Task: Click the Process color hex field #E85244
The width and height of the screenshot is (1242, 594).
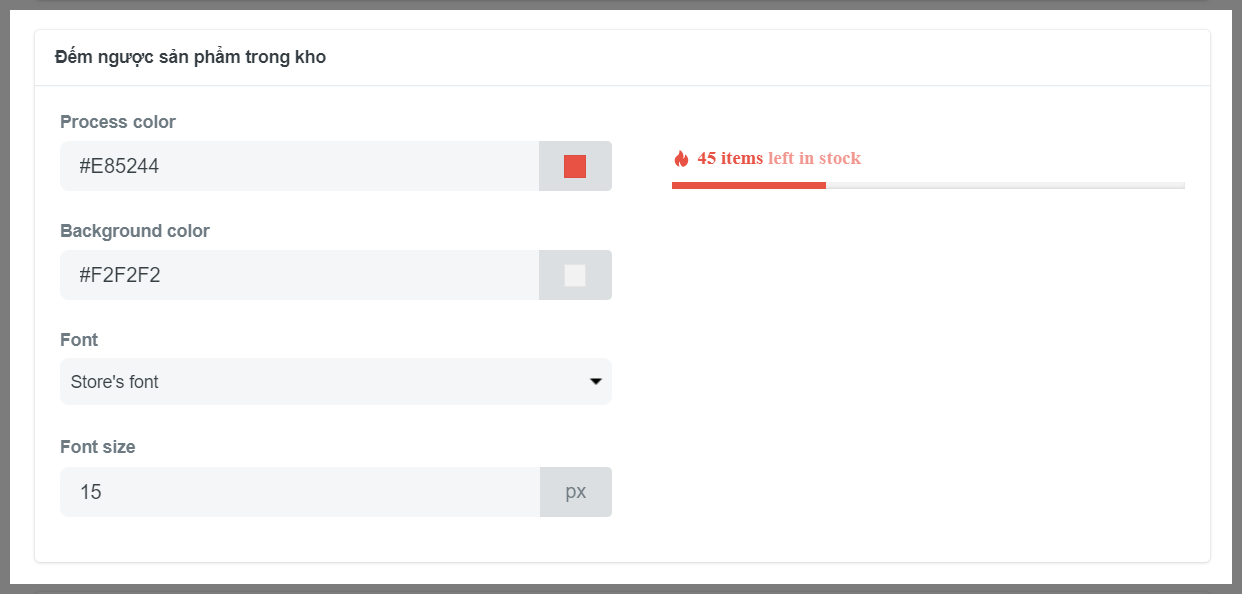Action: tap(300, 166)
